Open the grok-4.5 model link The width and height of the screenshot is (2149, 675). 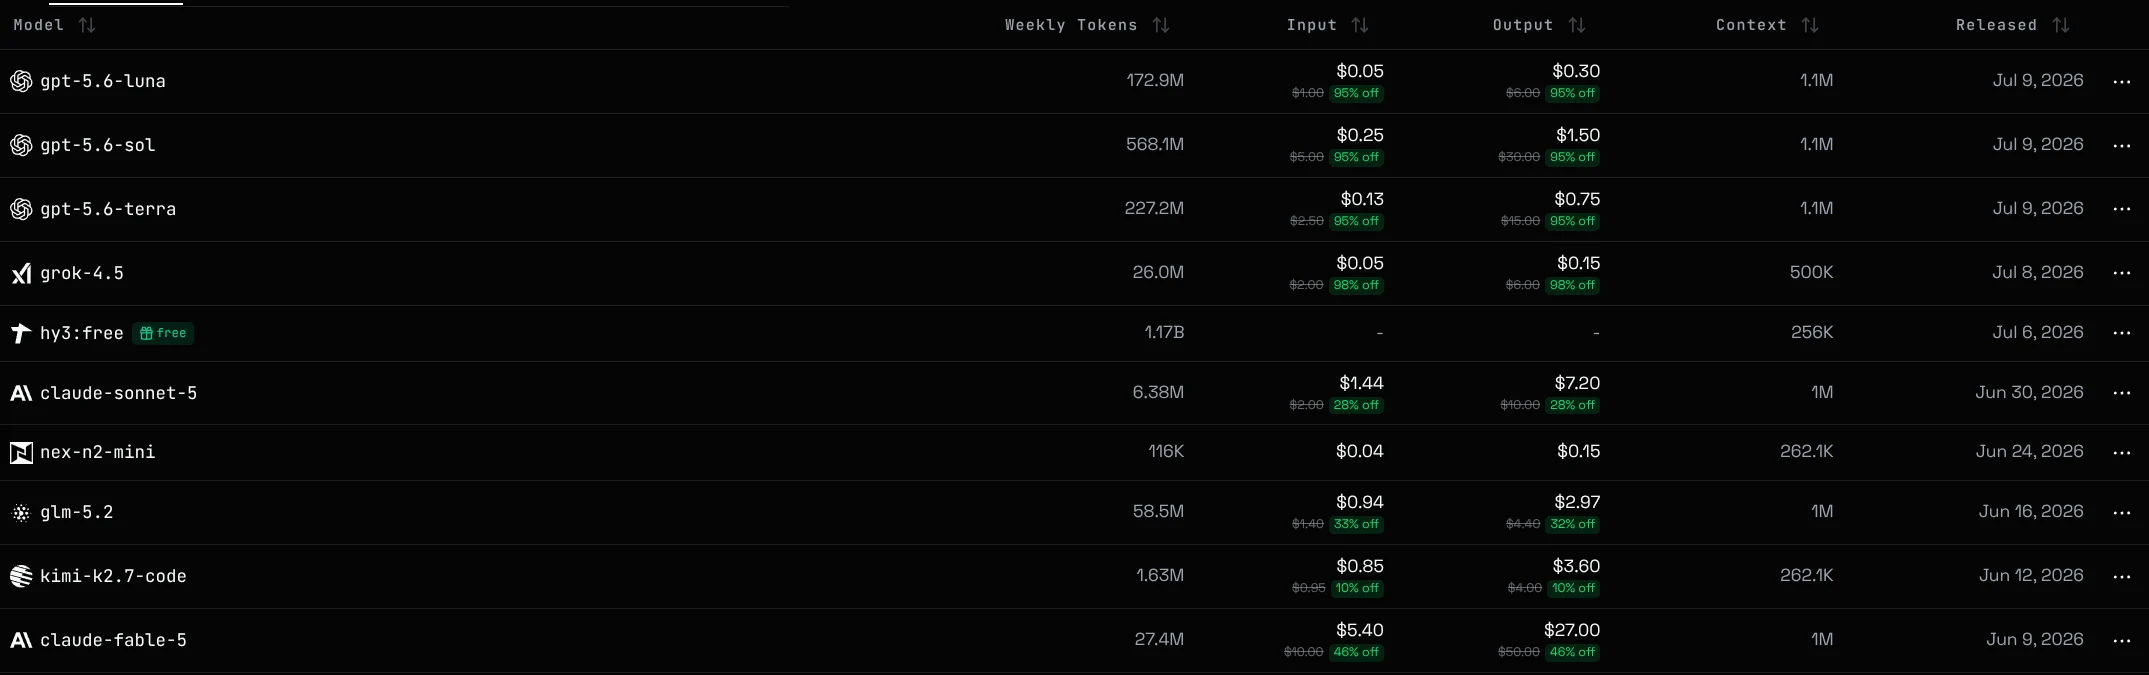coord(82,273)
